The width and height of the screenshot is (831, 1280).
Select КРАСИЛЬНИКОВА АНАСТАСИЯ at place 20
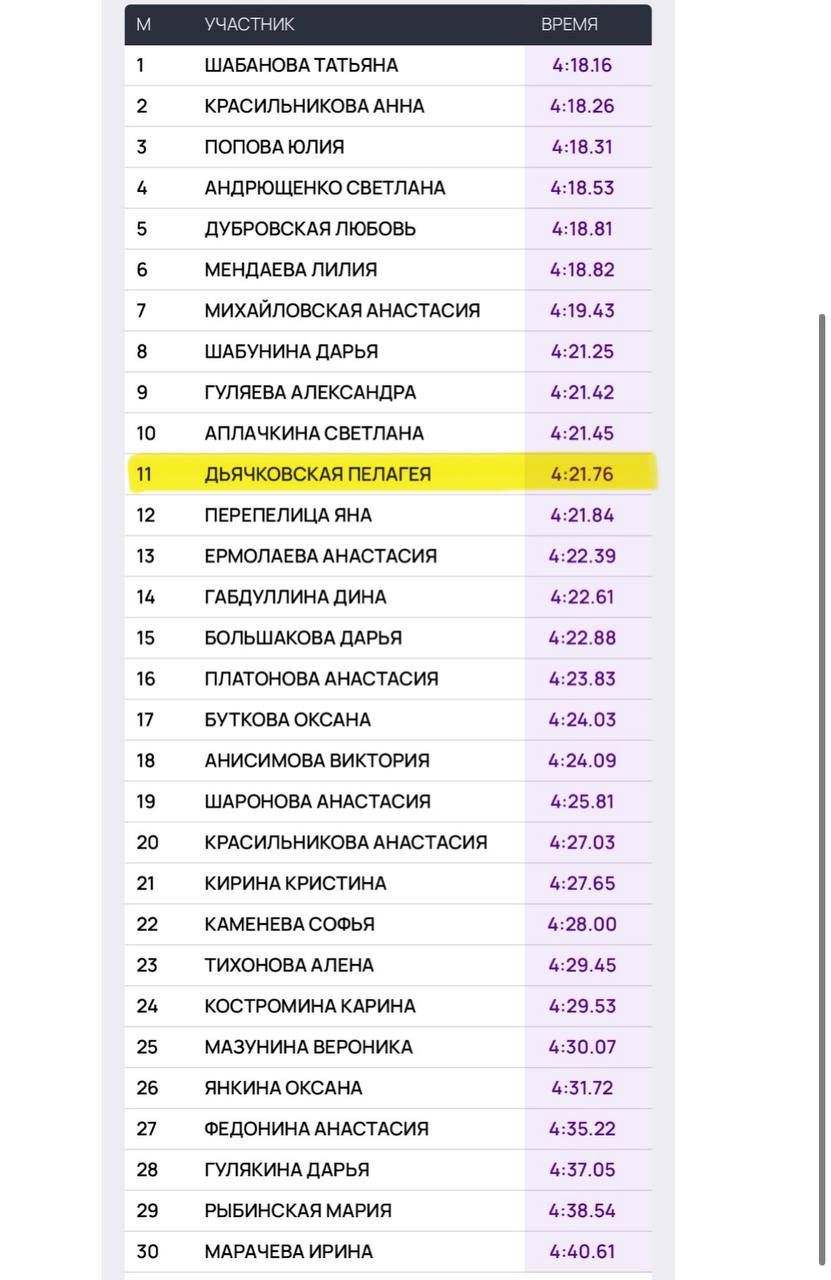click(345, 842)
